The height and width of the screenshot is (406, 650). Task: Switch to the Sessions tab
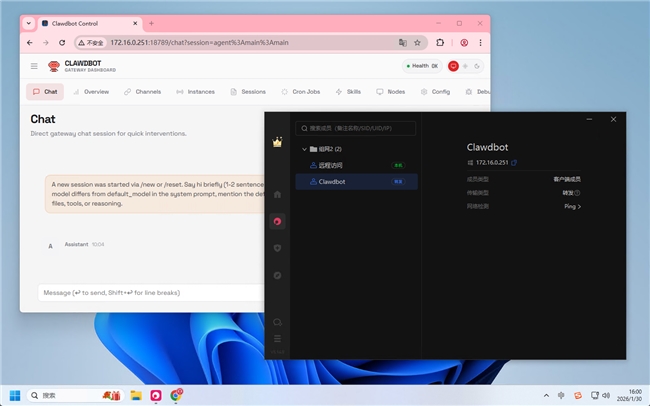[x=248, y=92]
